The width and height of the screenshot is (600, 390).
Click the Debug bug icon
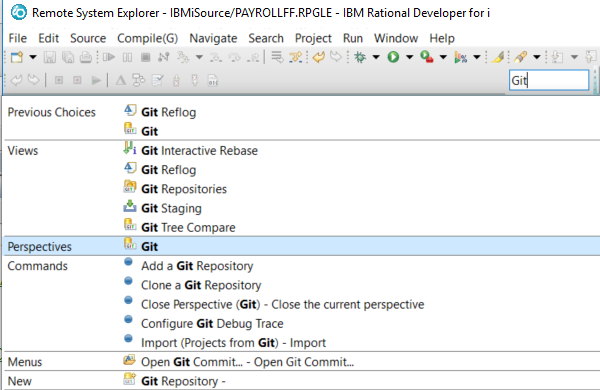(360, 57)
